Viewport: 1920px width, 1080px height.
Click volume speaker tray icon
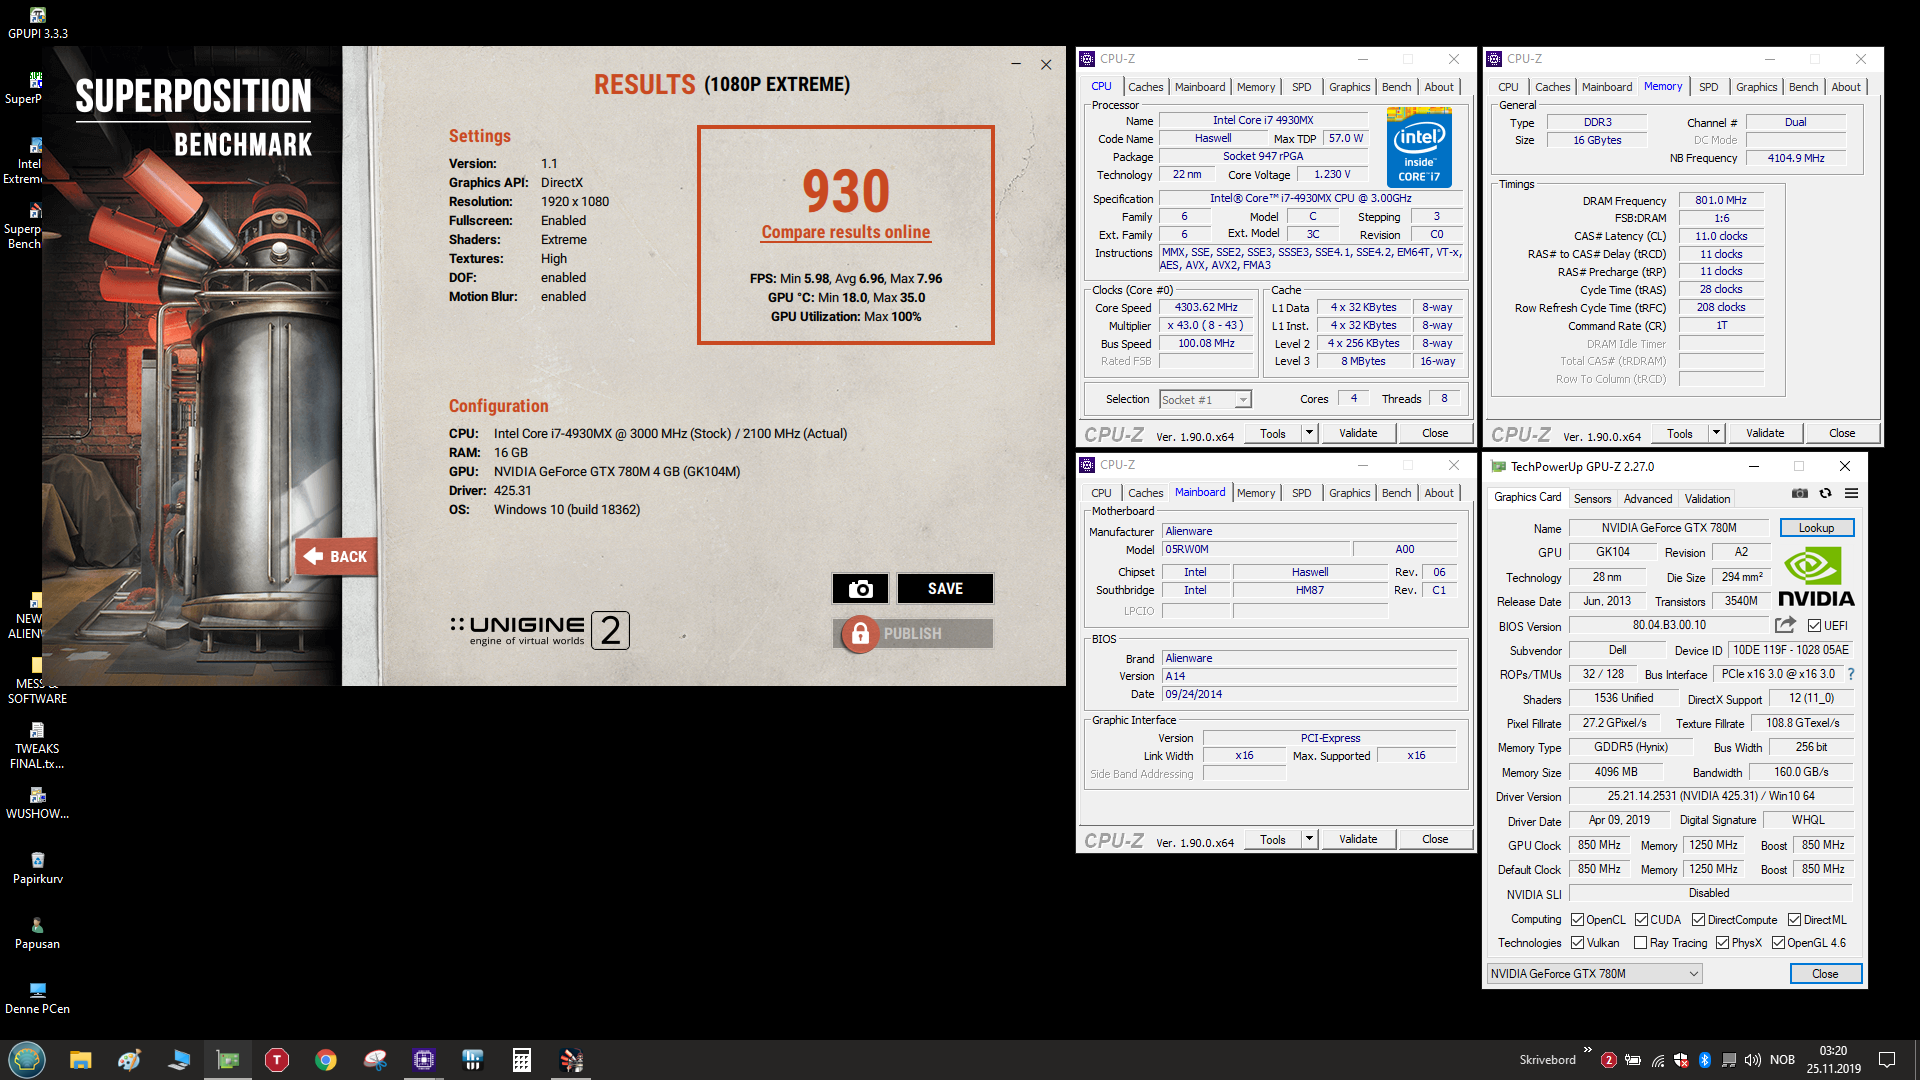tap(1752, 1060)
